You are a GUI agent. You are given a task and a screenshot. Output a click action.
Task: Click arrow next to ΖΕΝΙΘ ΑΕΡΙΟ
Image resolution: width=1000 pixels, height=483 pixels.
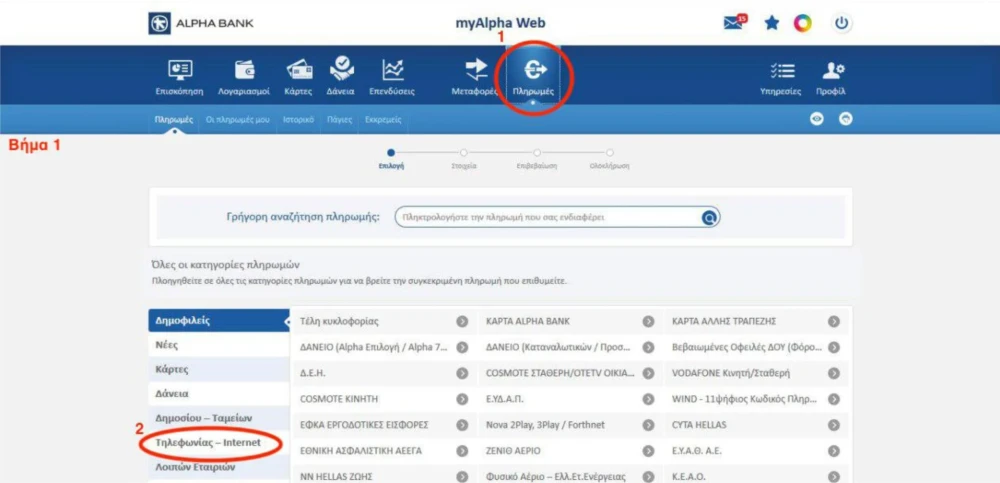(x=649, y=450)
